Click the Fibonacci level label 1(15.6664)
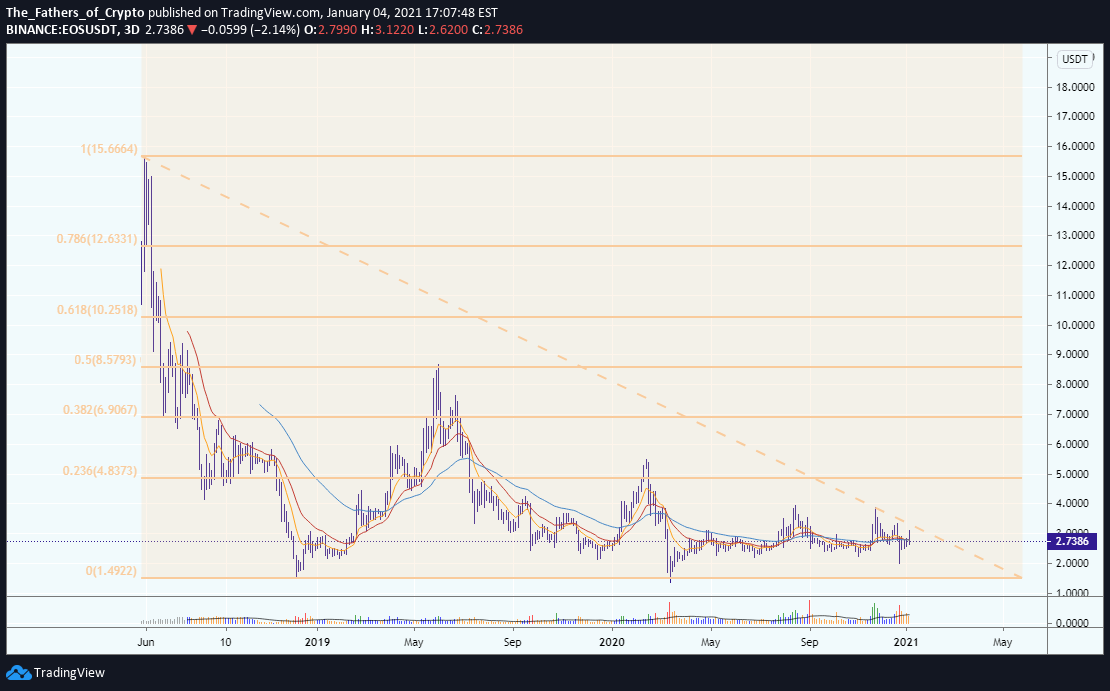 tap(109, 149)
